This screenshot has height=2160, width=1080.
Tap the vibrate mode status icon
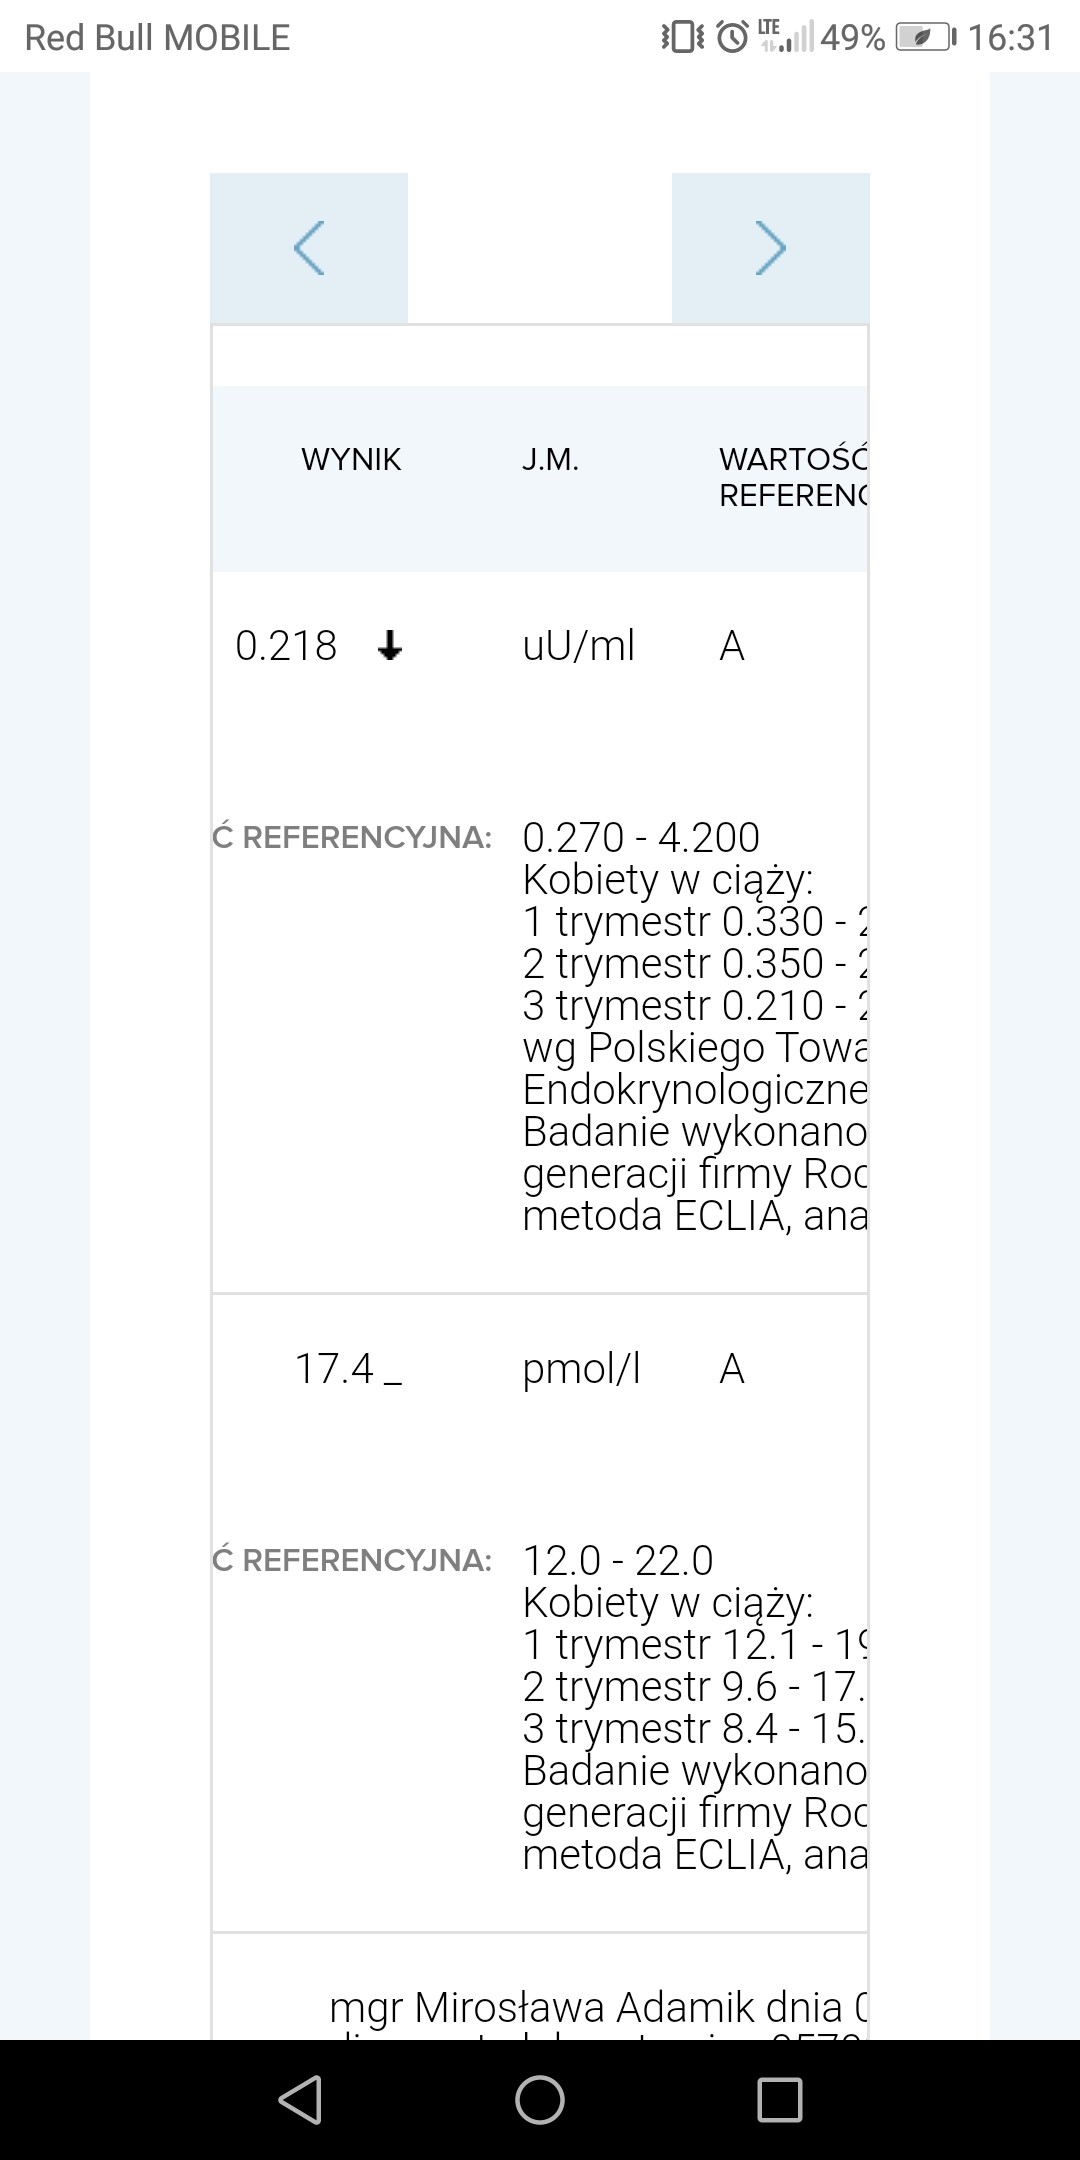683,38
